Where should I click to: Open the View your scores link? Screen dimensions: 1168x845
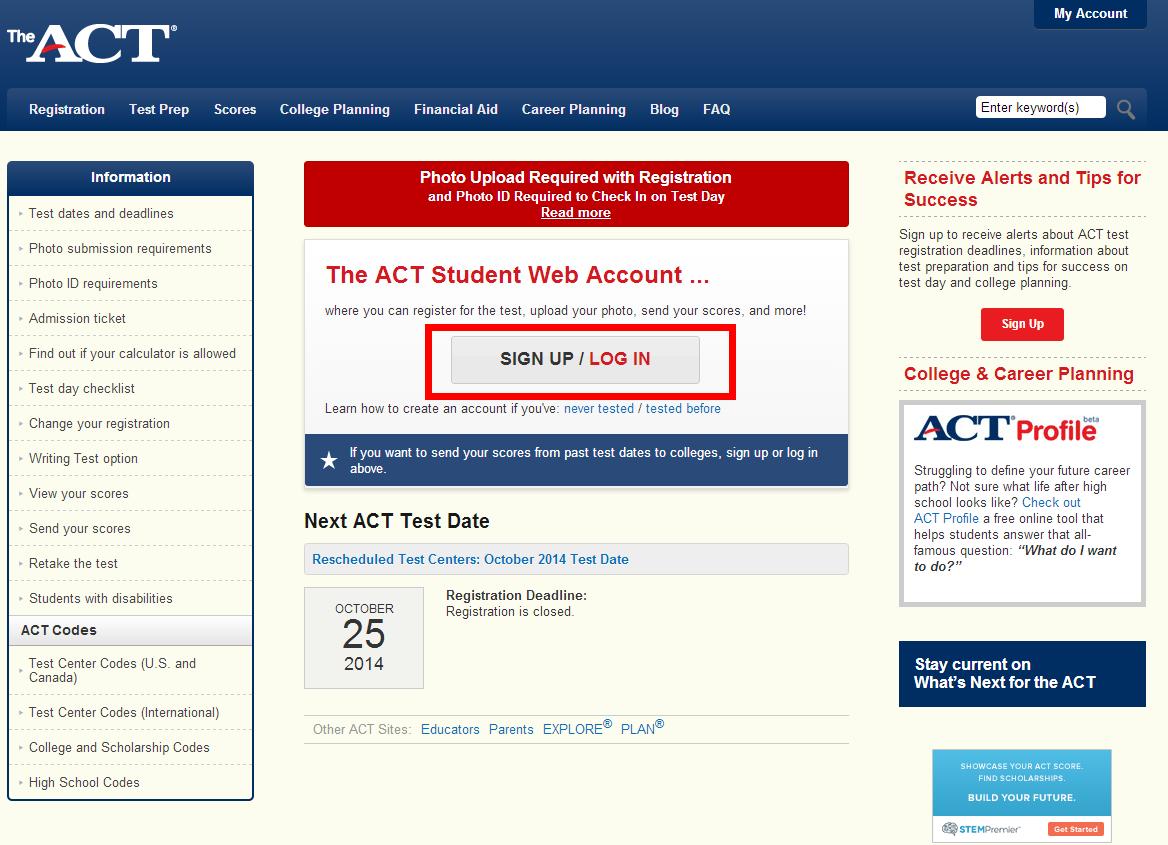pyautogui.click(x=79, y=494)
